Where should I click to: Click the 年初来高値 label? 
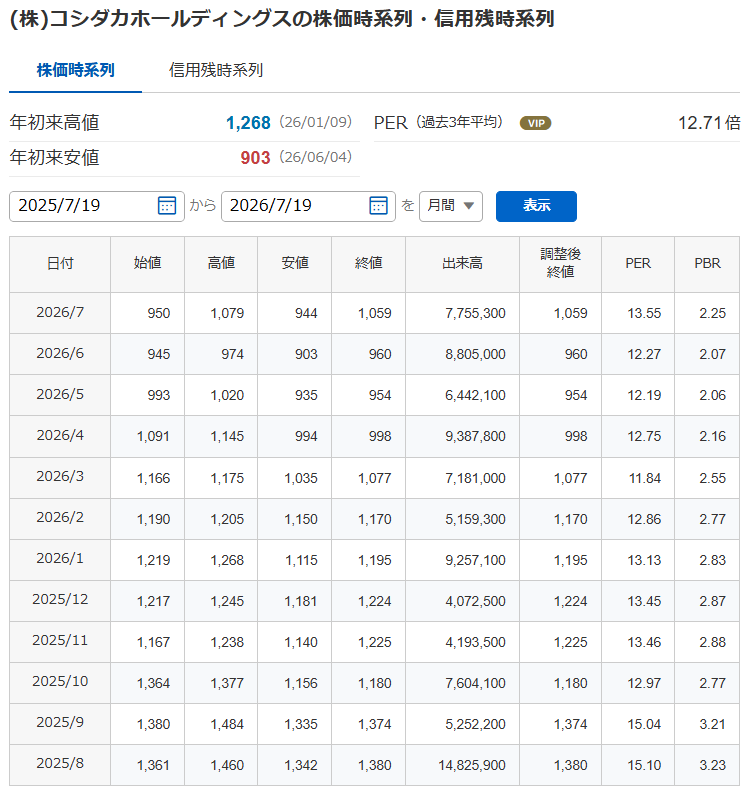(x=54, y=123)
